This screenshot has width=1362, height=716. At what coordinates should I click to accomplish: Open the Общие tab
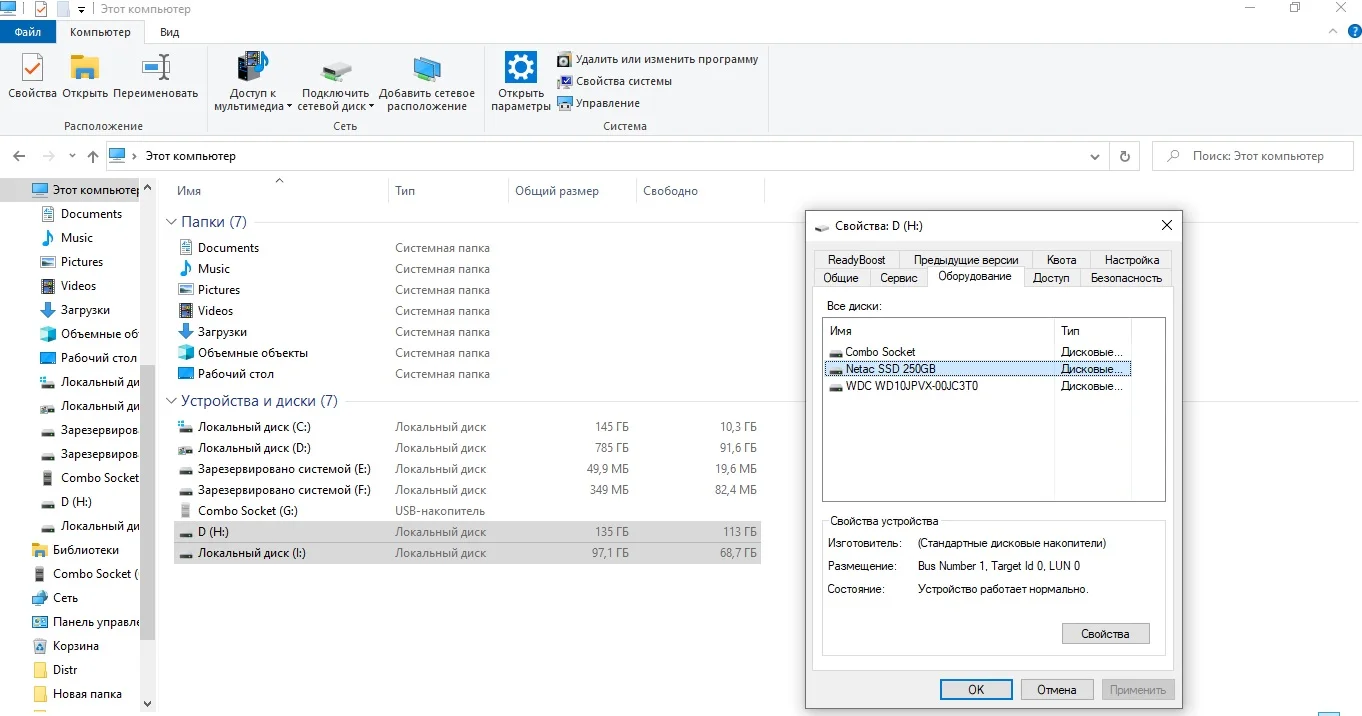pyautogui.click(x=841, y=278)
